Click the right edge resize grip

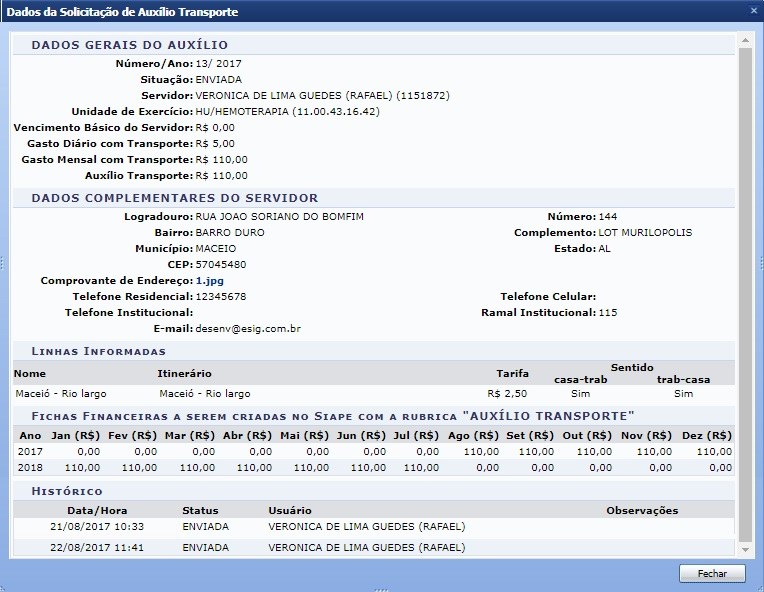[x=760, y=262]
